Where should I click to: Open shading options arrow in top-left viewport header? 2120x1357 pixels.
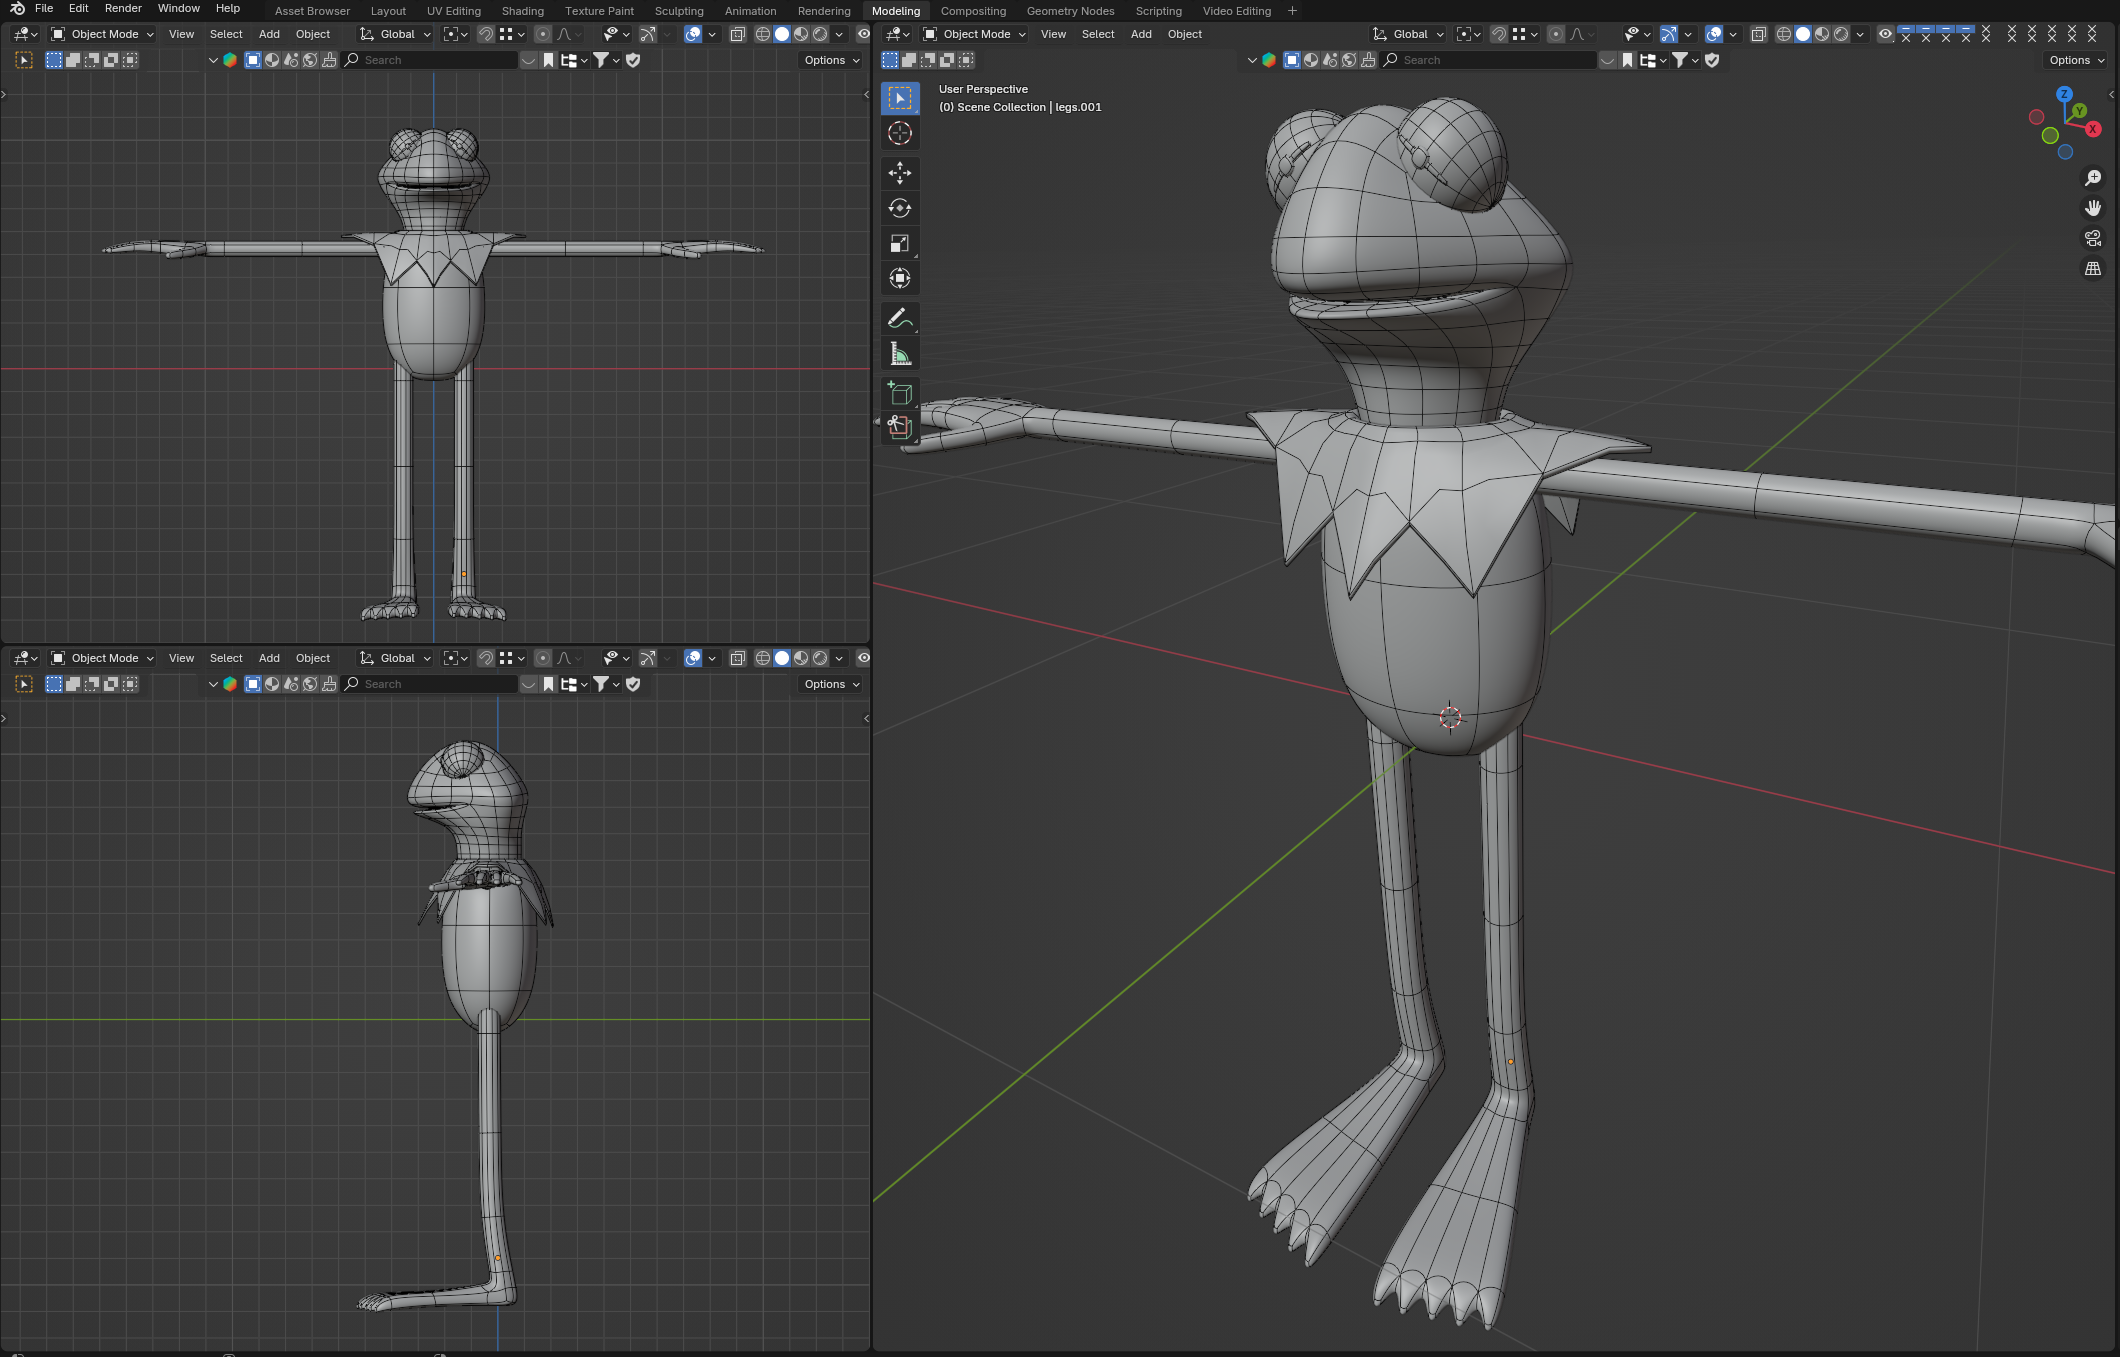click(839, 34)
